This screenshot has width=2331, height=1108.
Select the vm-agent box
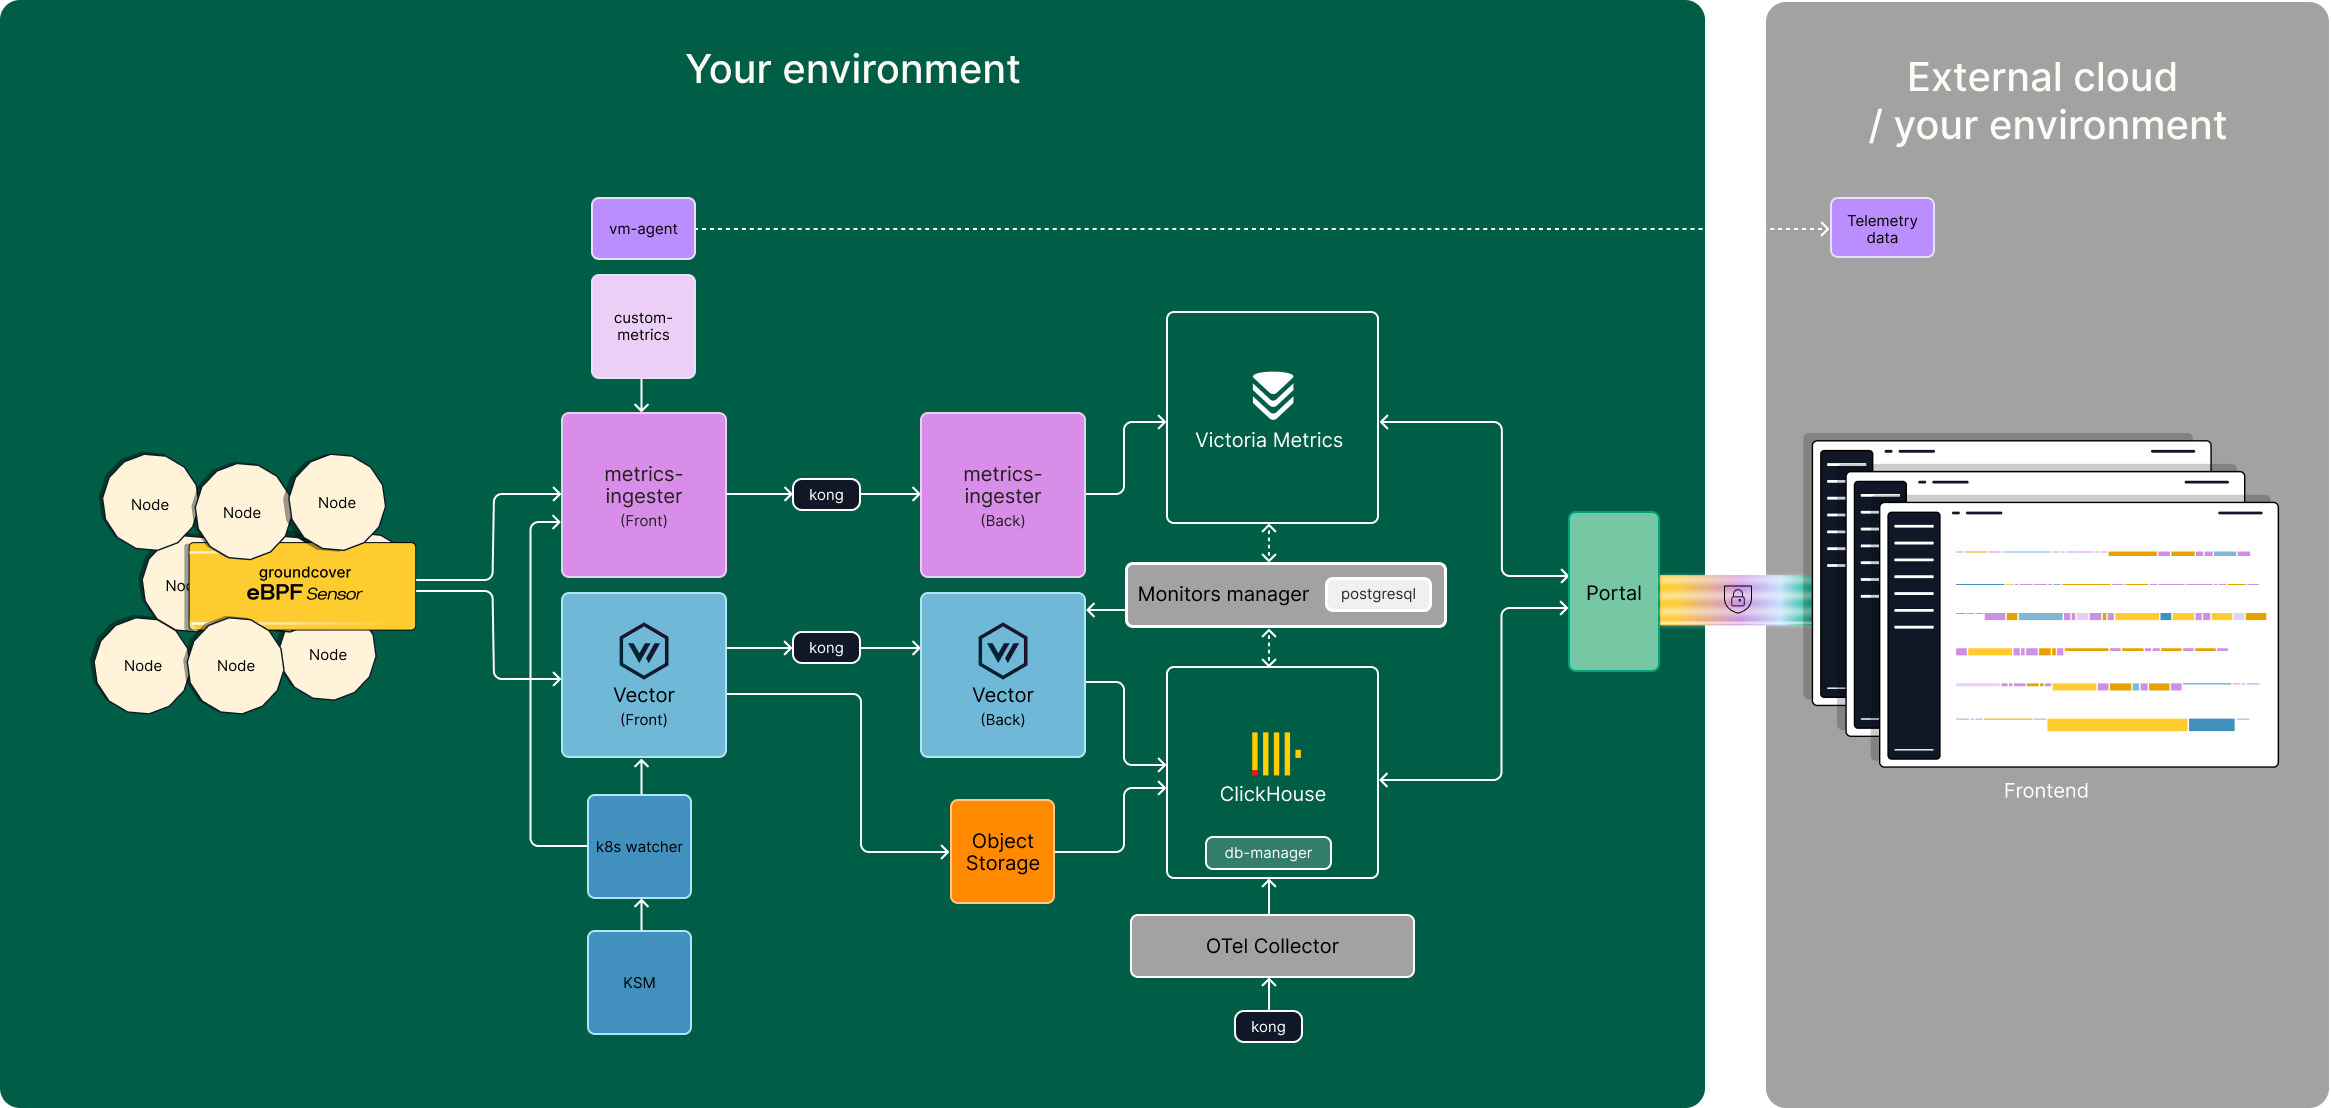[x=643, y=228]
